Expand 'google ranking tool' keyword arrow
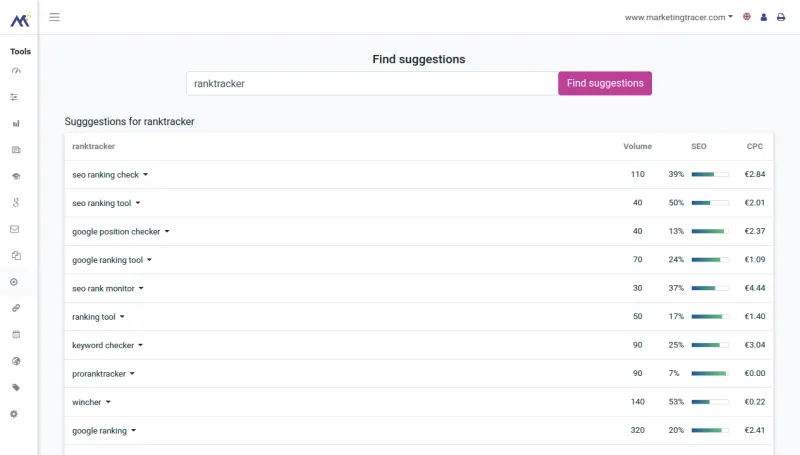Viewport: 800px width, 455px height. [x=149, y=260]
